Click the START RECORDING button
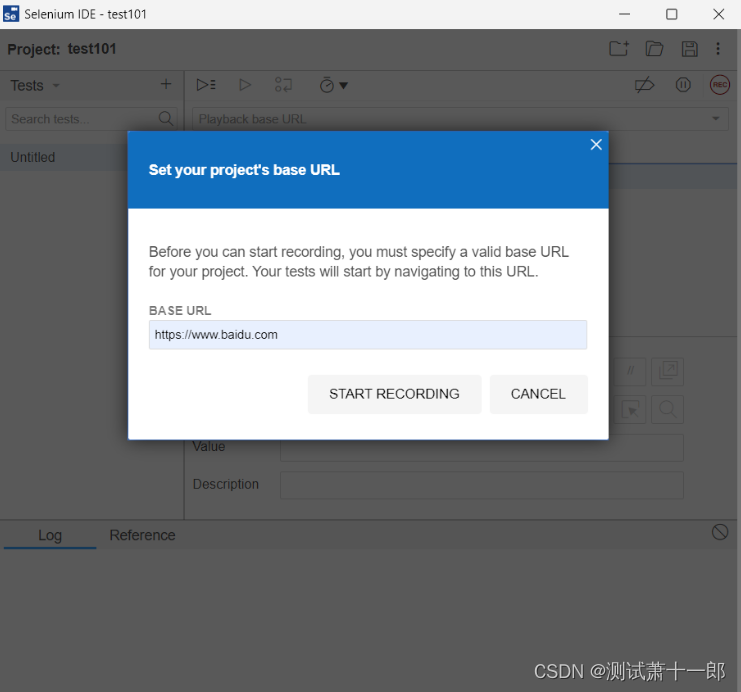Screen dimensions: 741x692 click(x=395, y=394)
